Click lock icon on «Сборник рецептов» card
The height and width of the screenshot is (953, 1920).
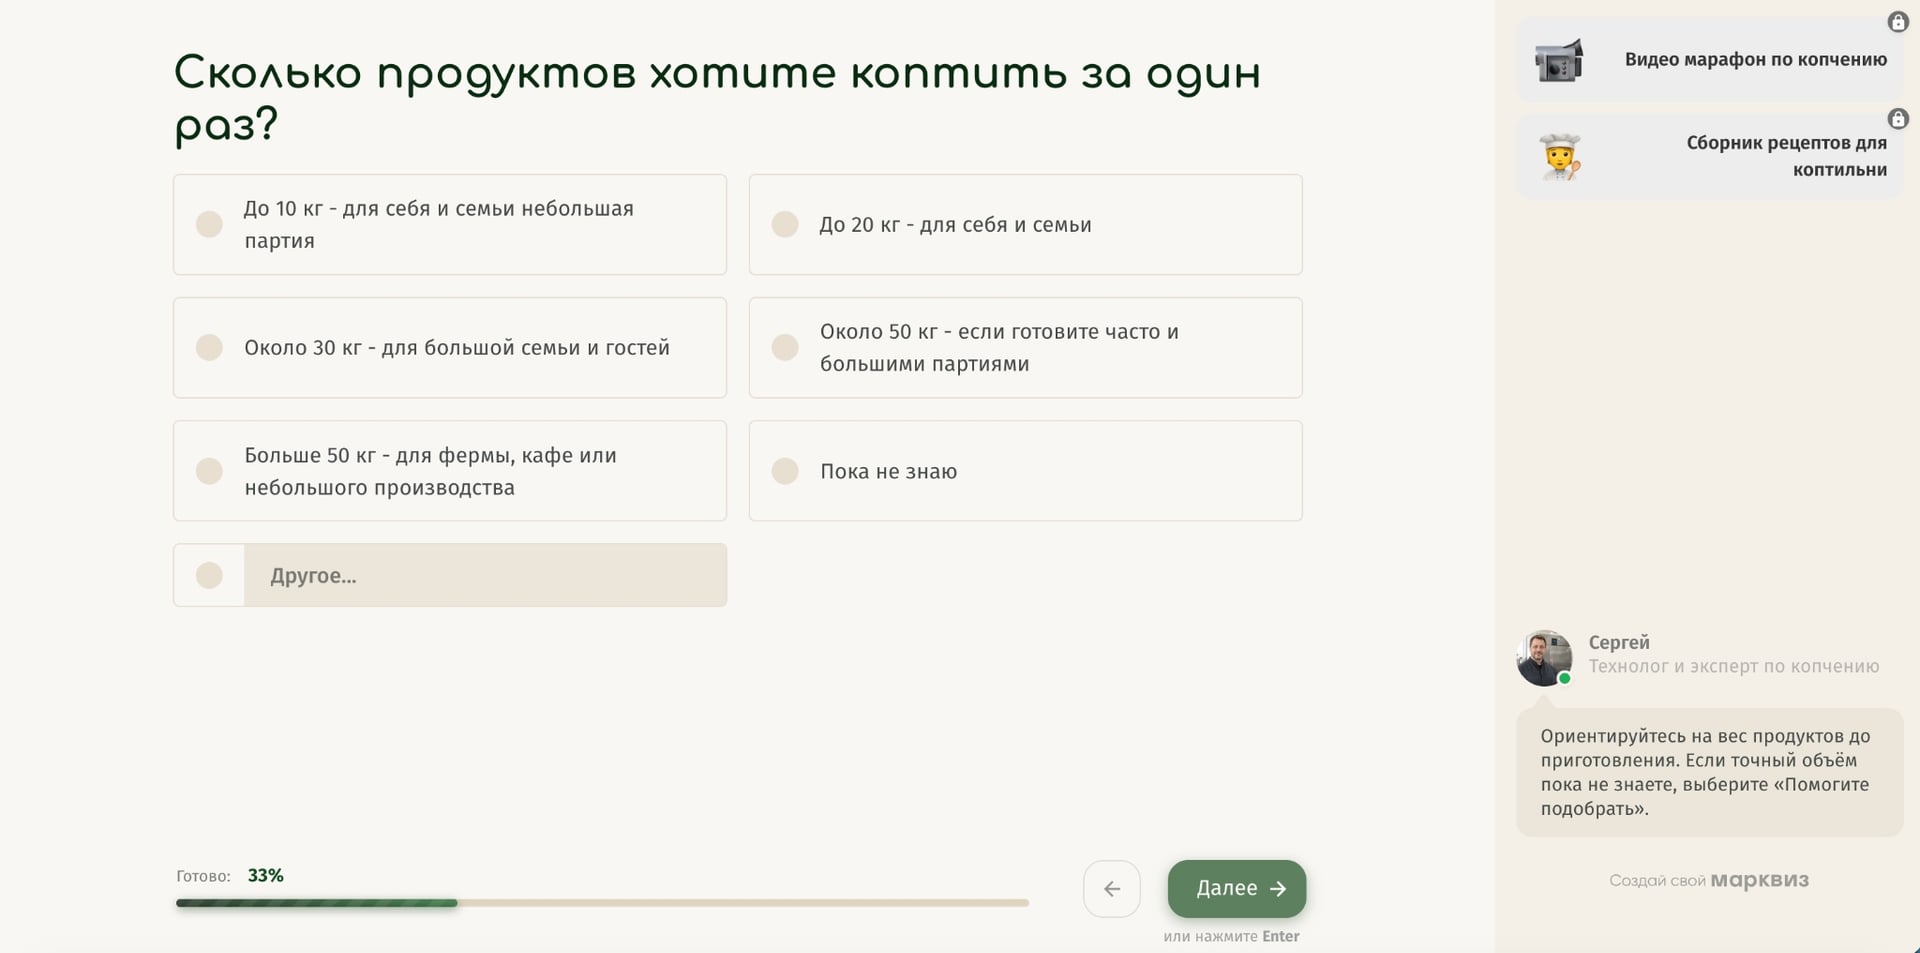point(1898,119)
